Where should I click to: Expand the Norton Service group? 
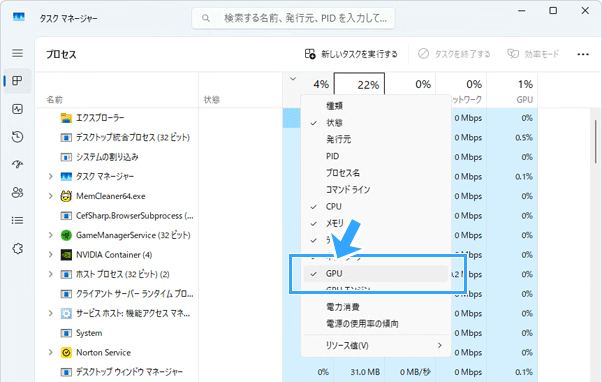50,352
